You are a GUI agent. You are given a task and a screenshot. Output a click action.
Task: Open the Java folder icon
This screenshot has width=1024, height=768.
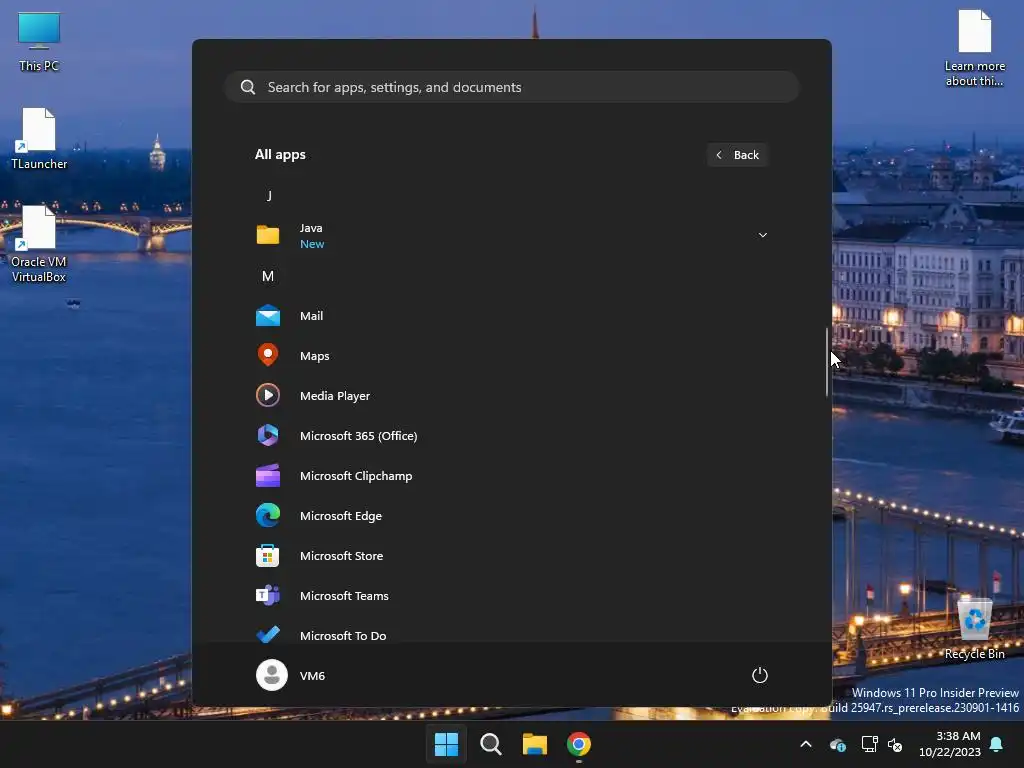[x=268, y=235]
